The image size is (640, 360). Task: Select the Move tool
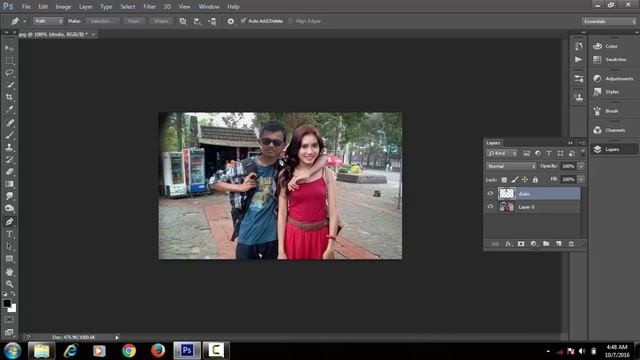(9, 48)
